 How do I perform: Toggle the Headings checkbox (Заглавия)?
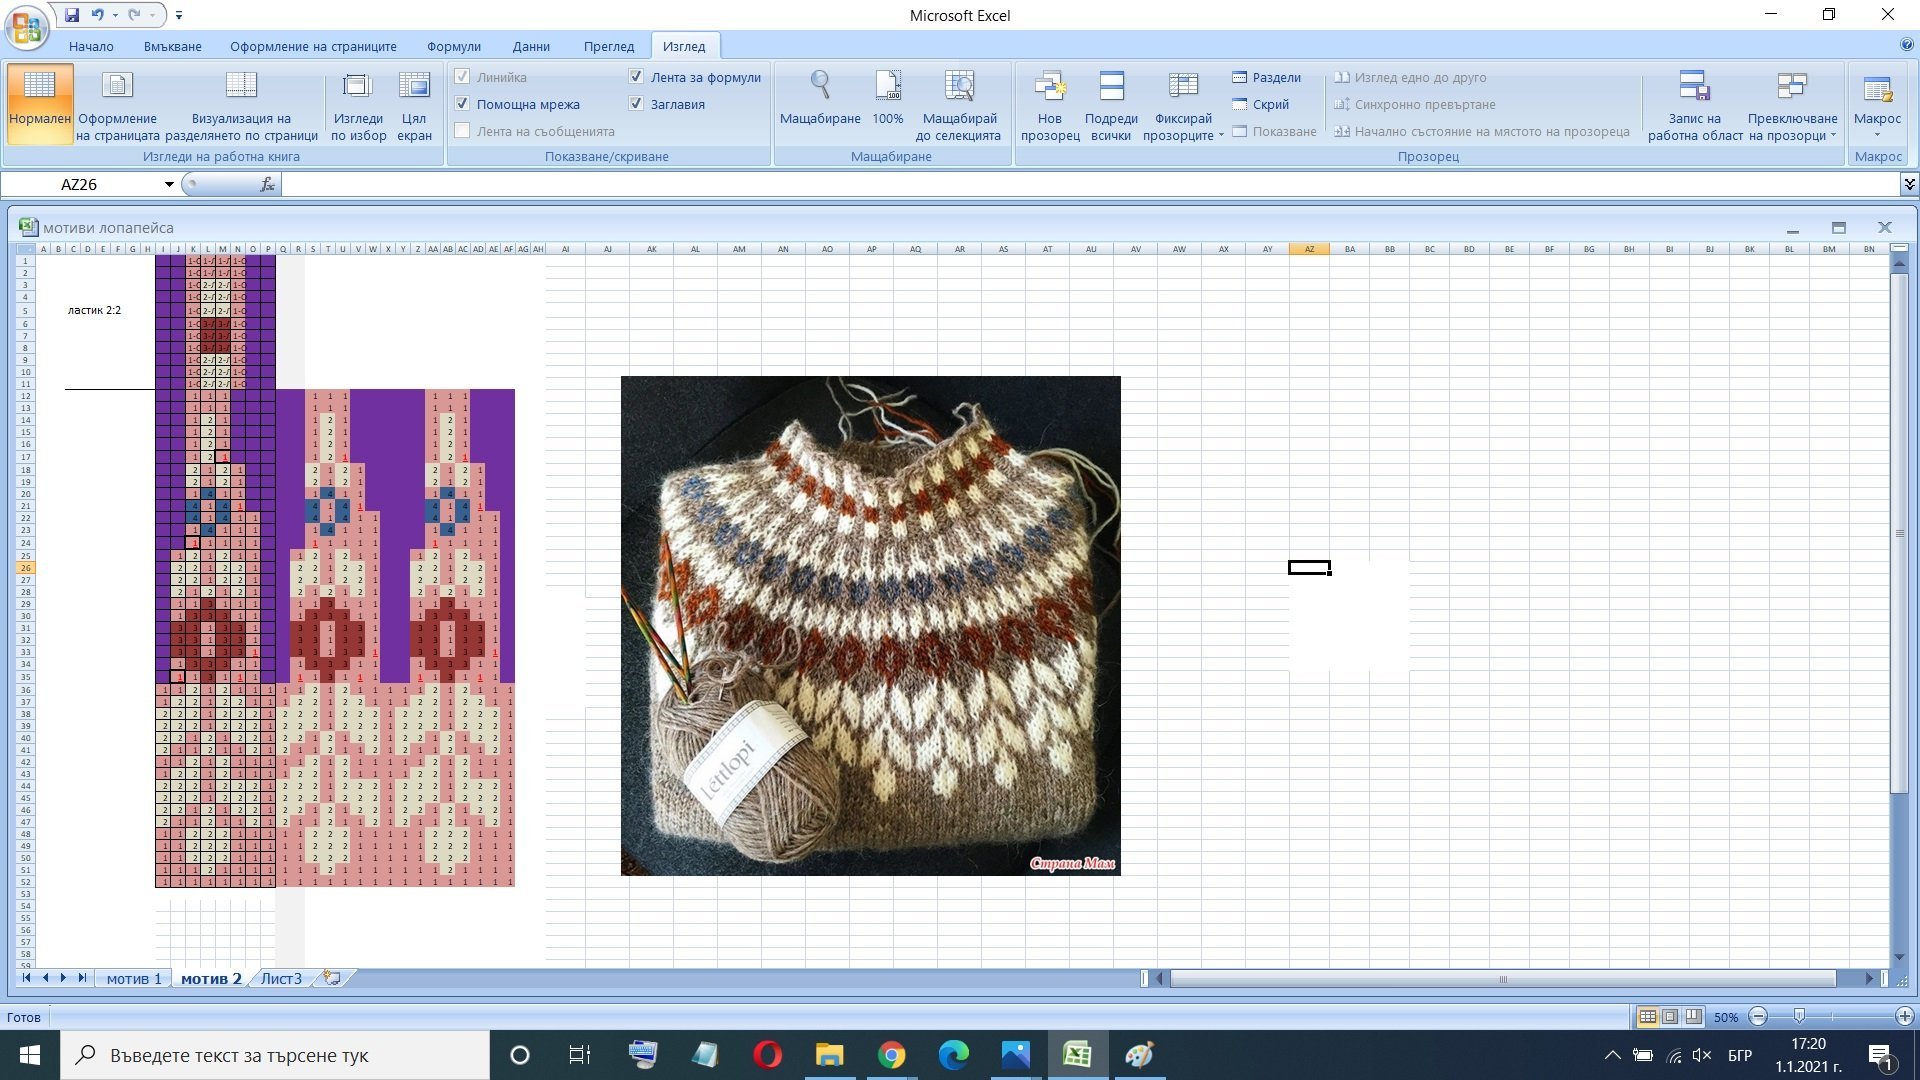636,104
